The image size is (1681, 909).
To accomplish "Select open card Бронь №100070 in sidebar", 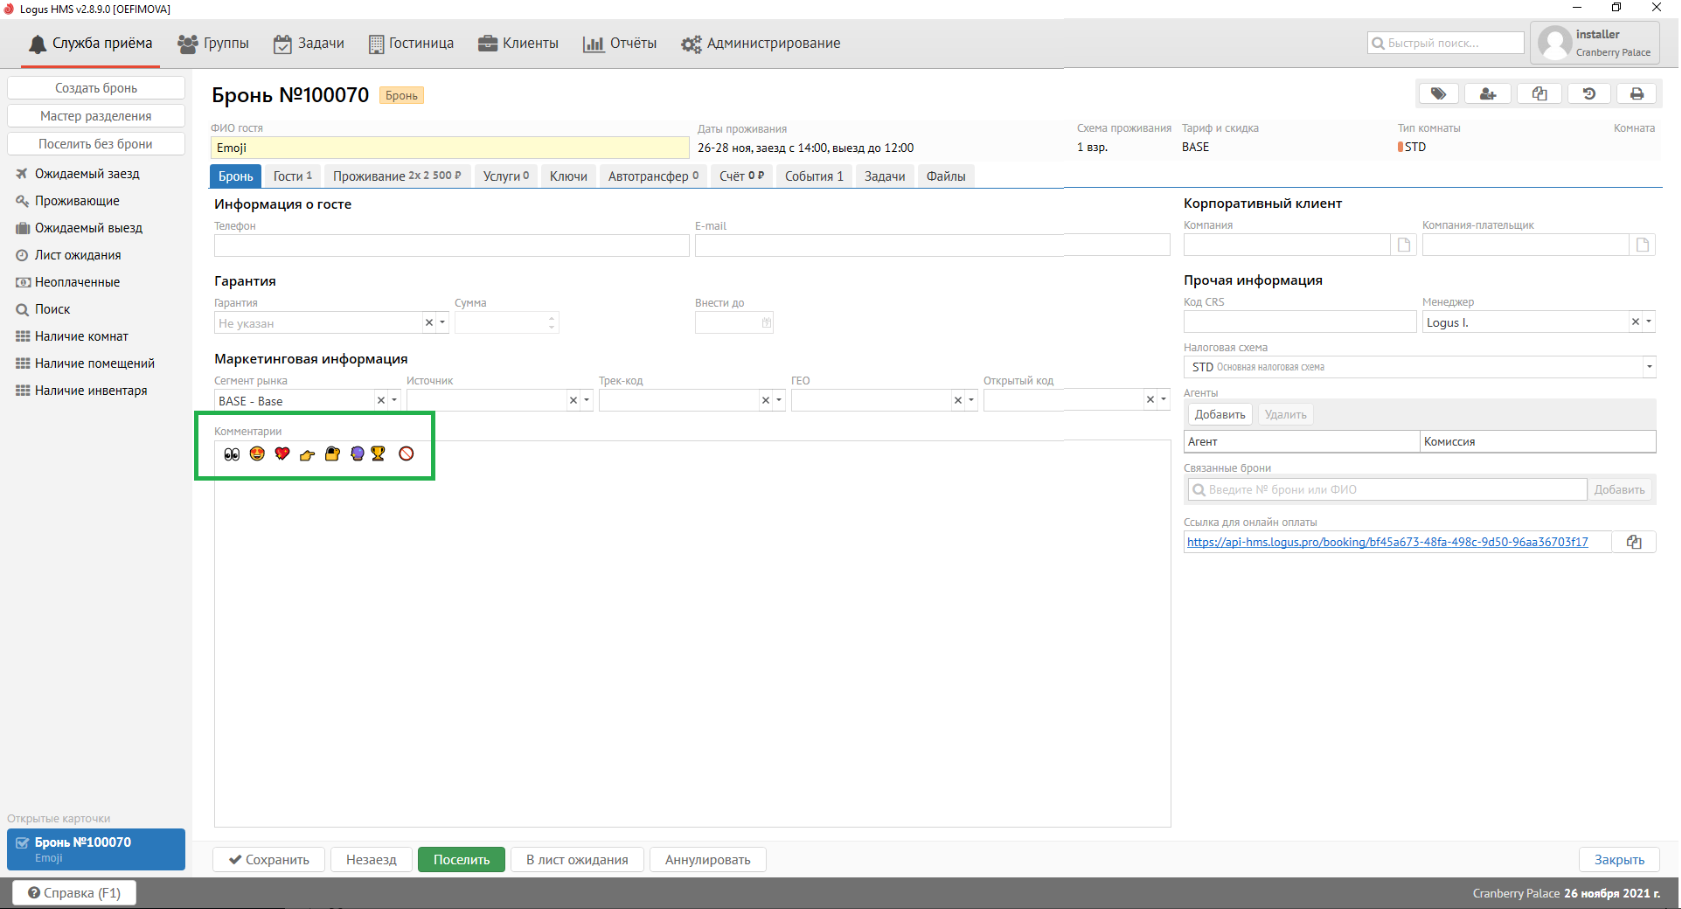I will [96, 849].
